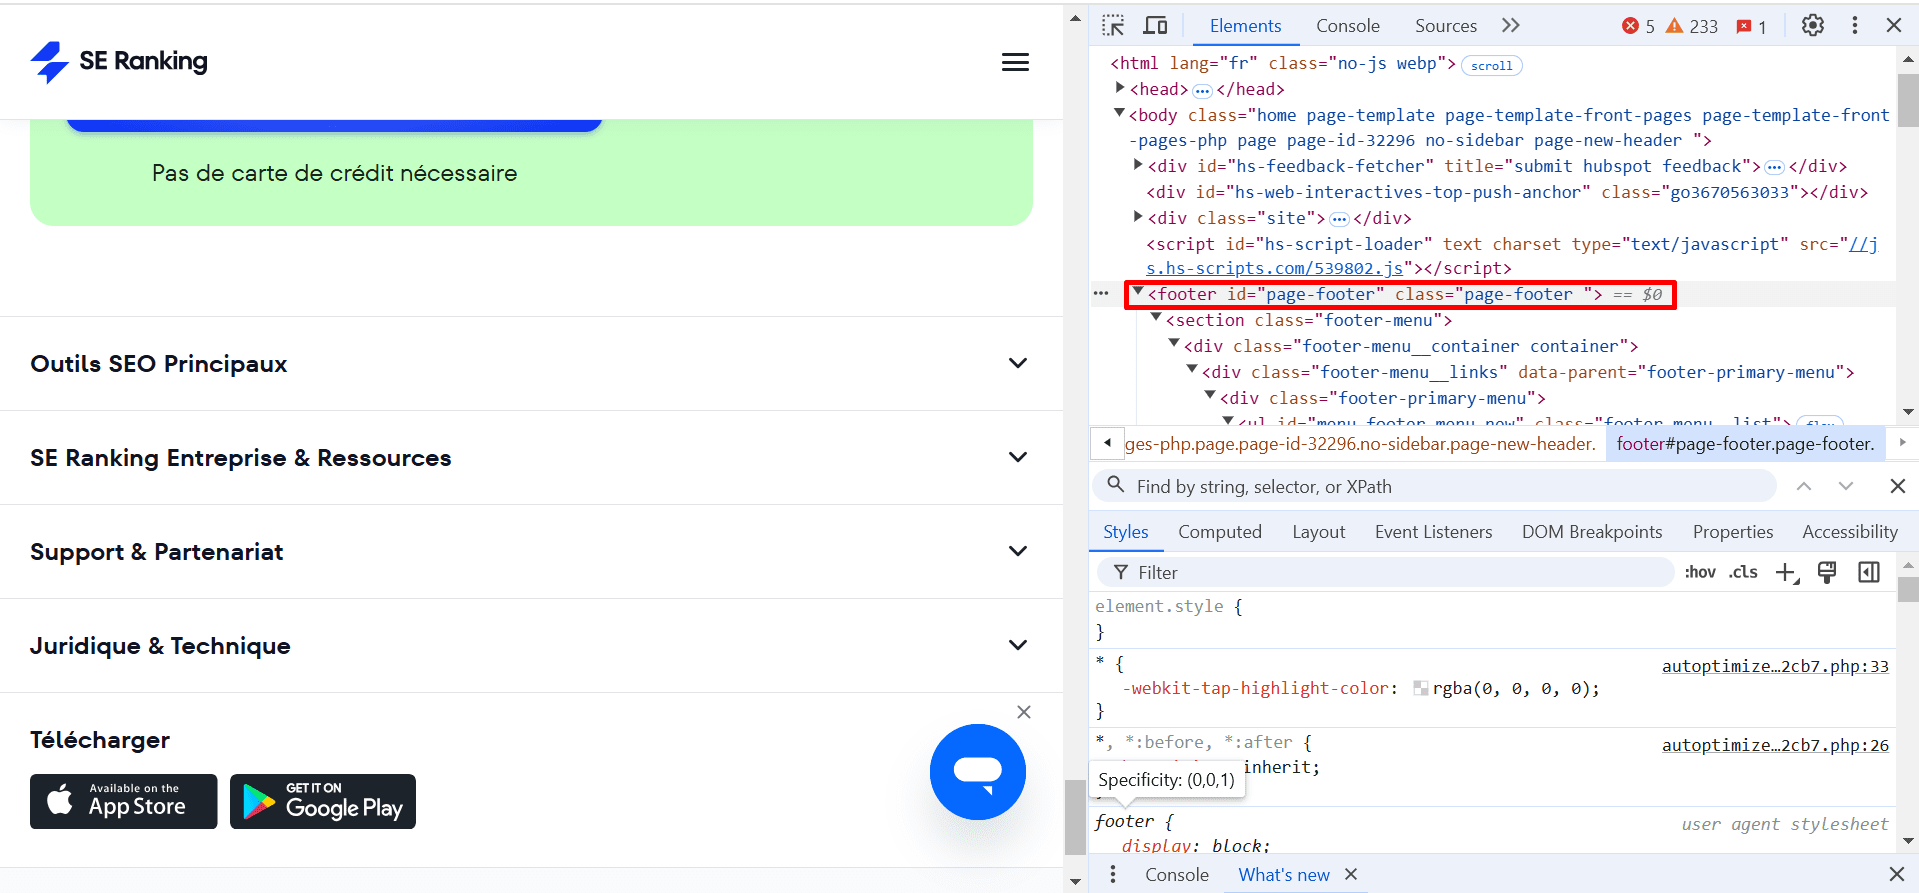Open autoptimize…2cb7.php:26 source link

(1775, 745)
